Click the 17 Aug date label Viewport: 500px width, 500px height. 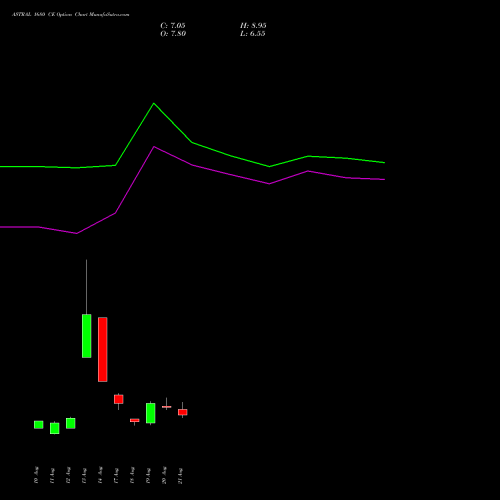(x=116, y=475)
